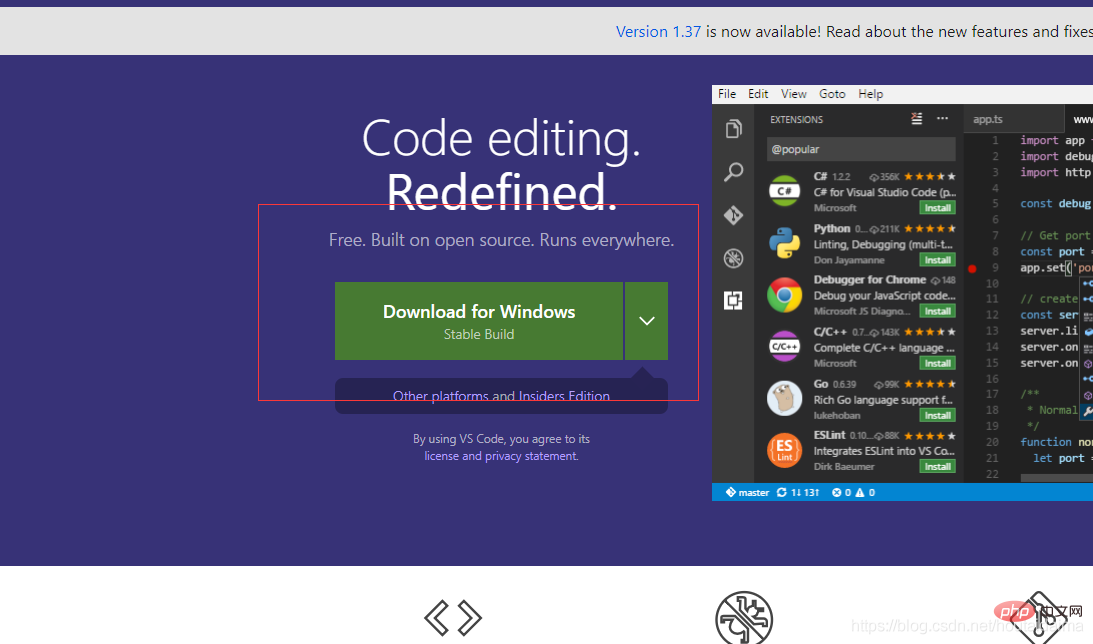This screenshot has height=644, width=1093.
Task: Open the File menu
Action: tap(727, 94)
